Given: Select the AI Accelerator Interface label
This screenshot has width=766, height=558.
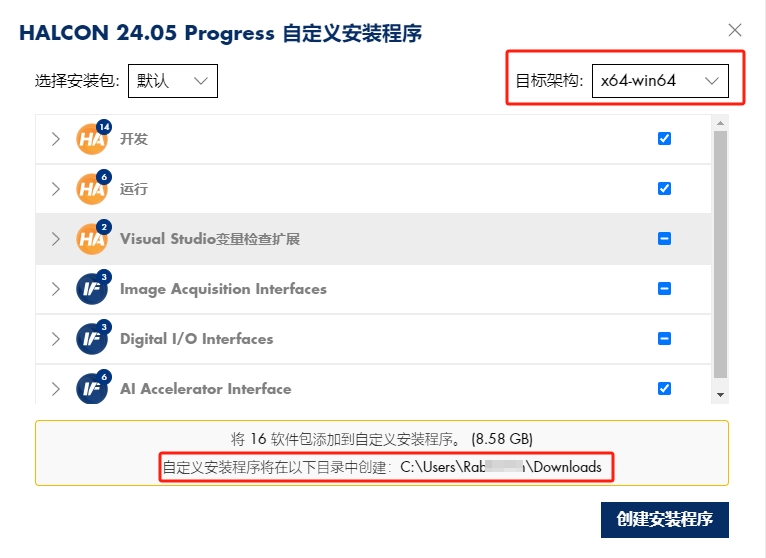Looking at the screenshot, I should coord(206,389).
